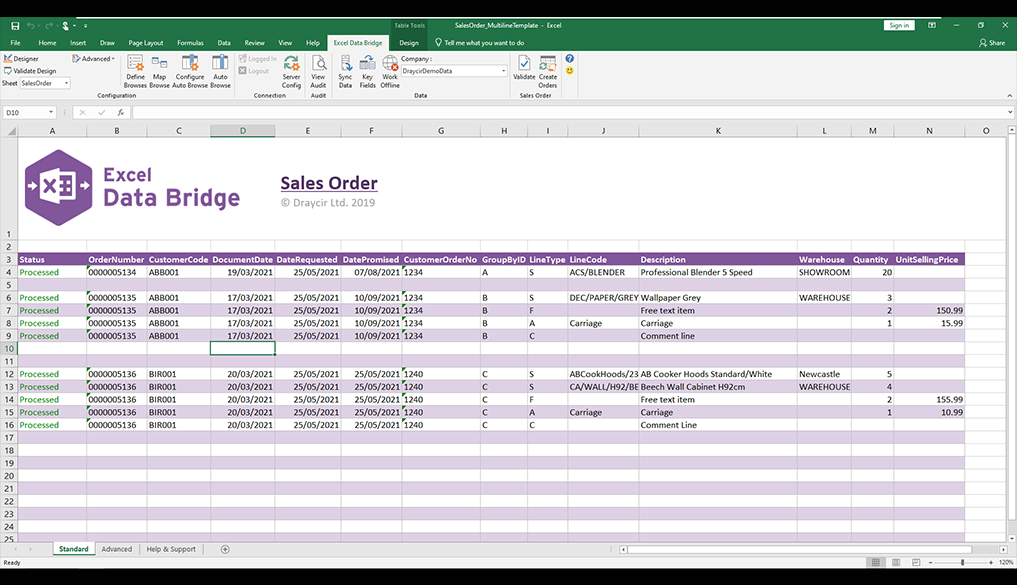Click the New Sheet plus button
The width and height of the screenshot is (1017, 585).
225,549
